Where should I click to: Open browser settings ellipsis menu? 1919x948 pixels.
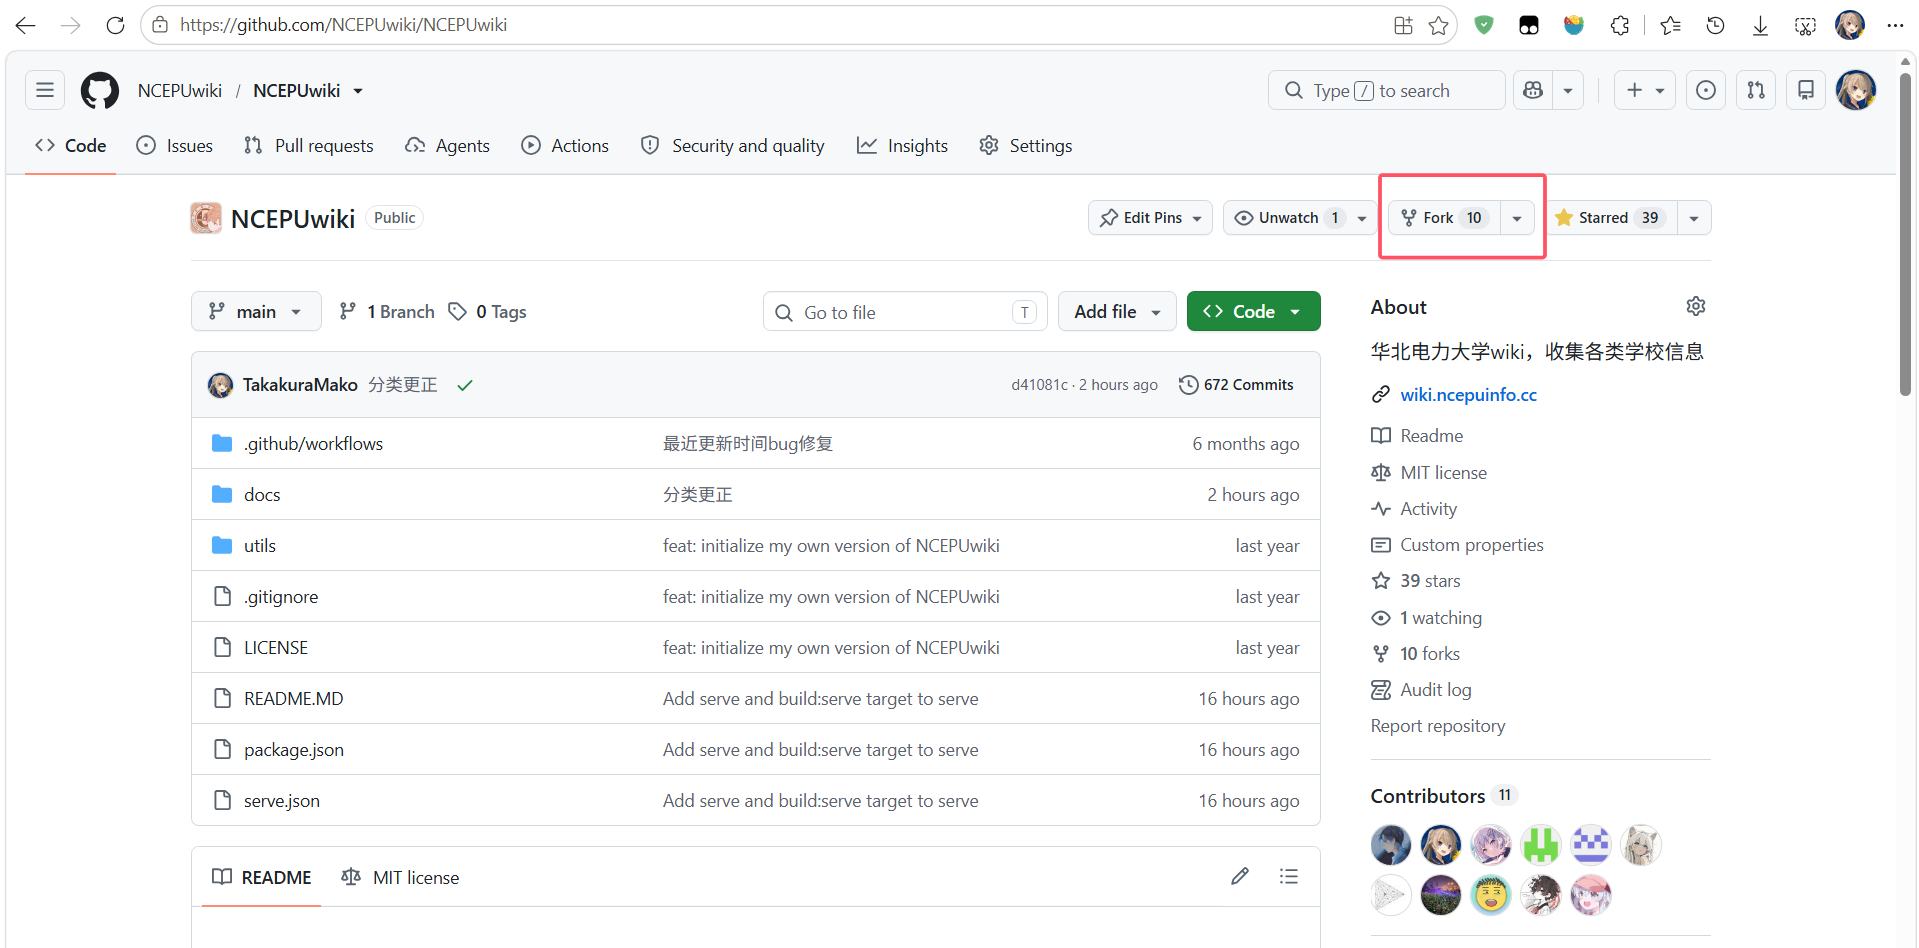tap(1895, 25)
